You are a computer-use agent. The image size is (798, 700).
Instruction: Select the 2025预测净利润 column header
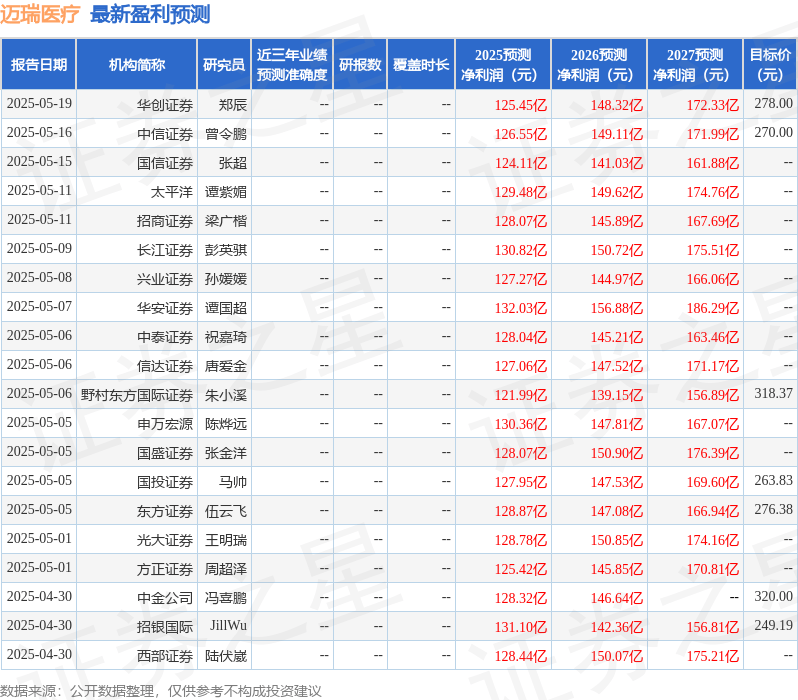coord(503,65)
